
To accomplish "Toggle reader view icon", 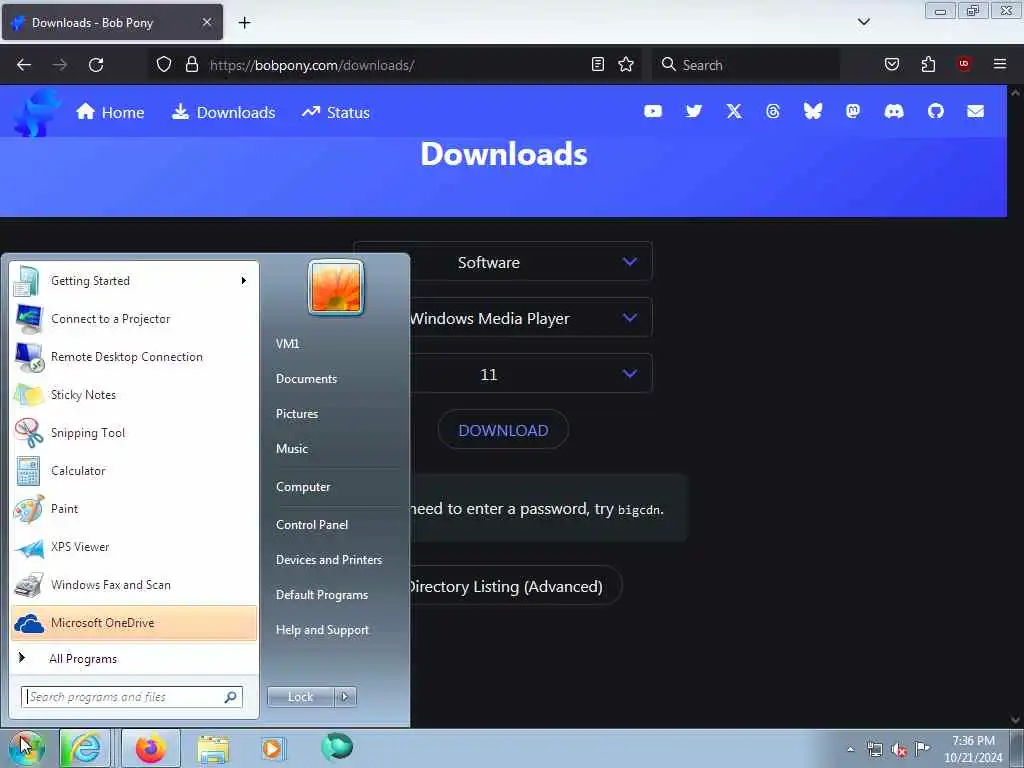I will pyautogui.click(x=598, y=65).
